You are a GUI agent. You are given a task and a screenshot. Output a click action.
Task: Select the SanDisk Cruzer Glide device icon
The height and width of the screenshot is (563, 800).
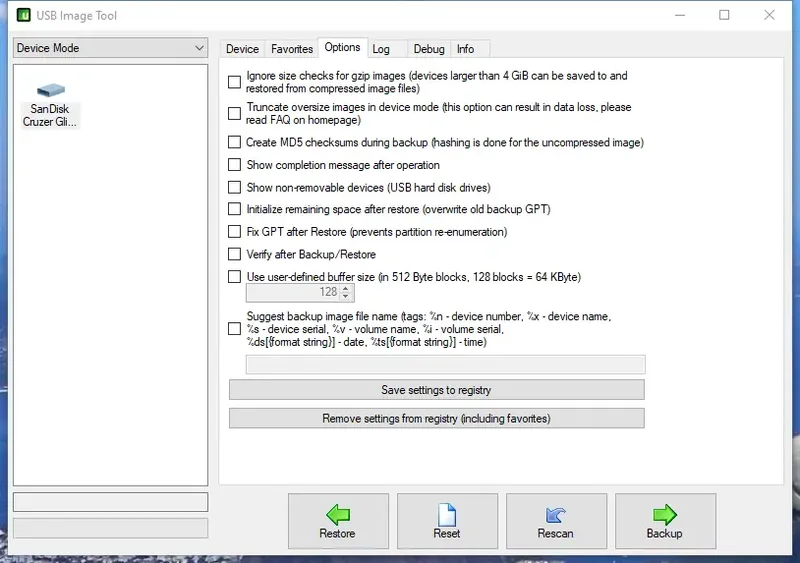[x=50, y=105]
